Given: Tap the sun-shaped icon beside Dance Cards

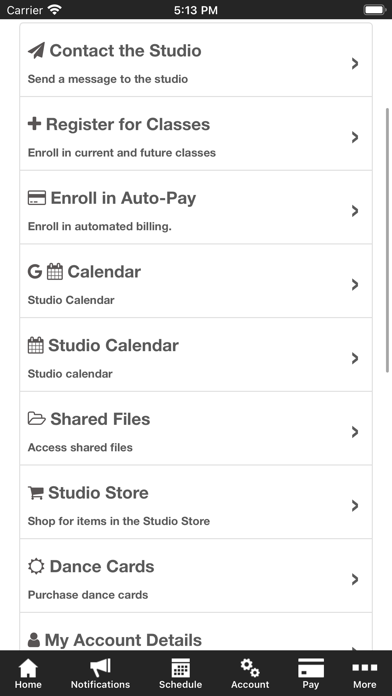Looking at the screenshot, I should coord(36,566).
